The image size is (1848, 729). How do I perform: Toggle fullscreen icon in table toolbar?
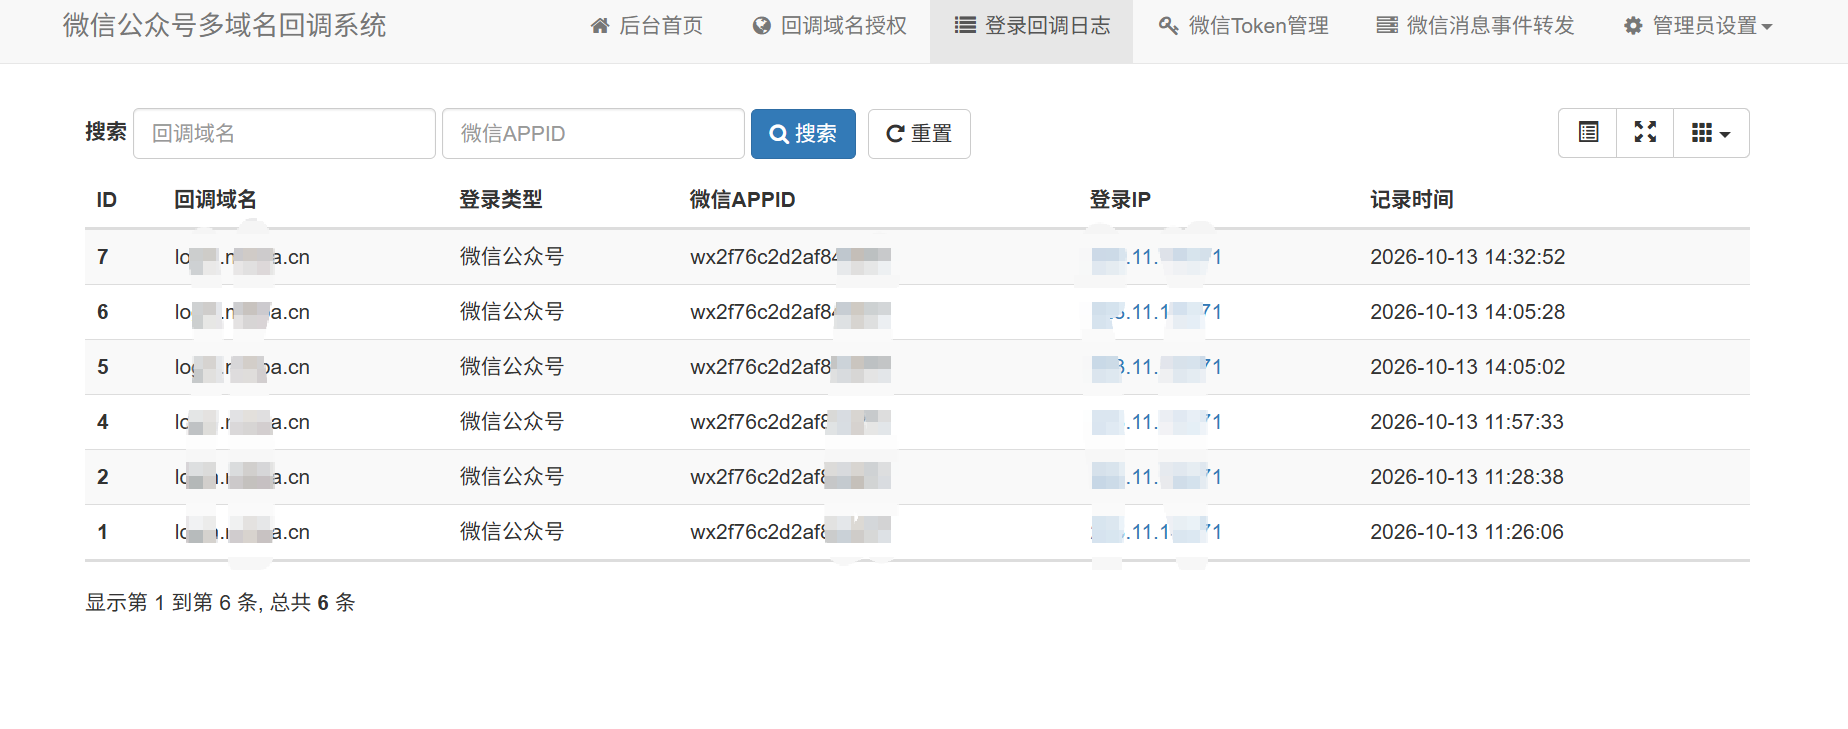1645,133
